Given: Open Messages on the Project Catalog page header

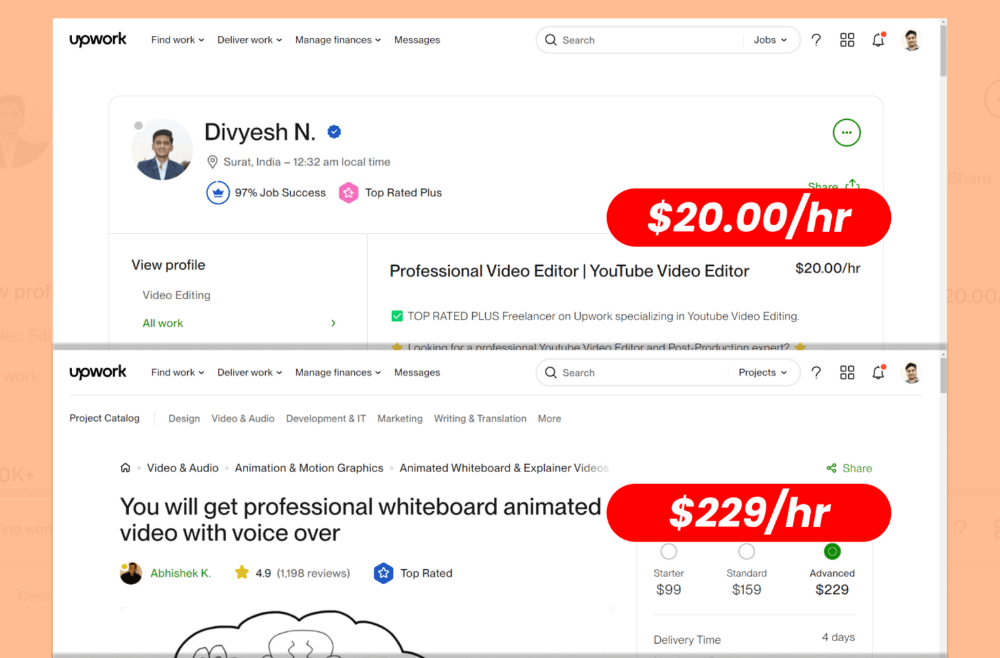Looking at the screenshot, I should pyautogui.click(x=417, y=372).
